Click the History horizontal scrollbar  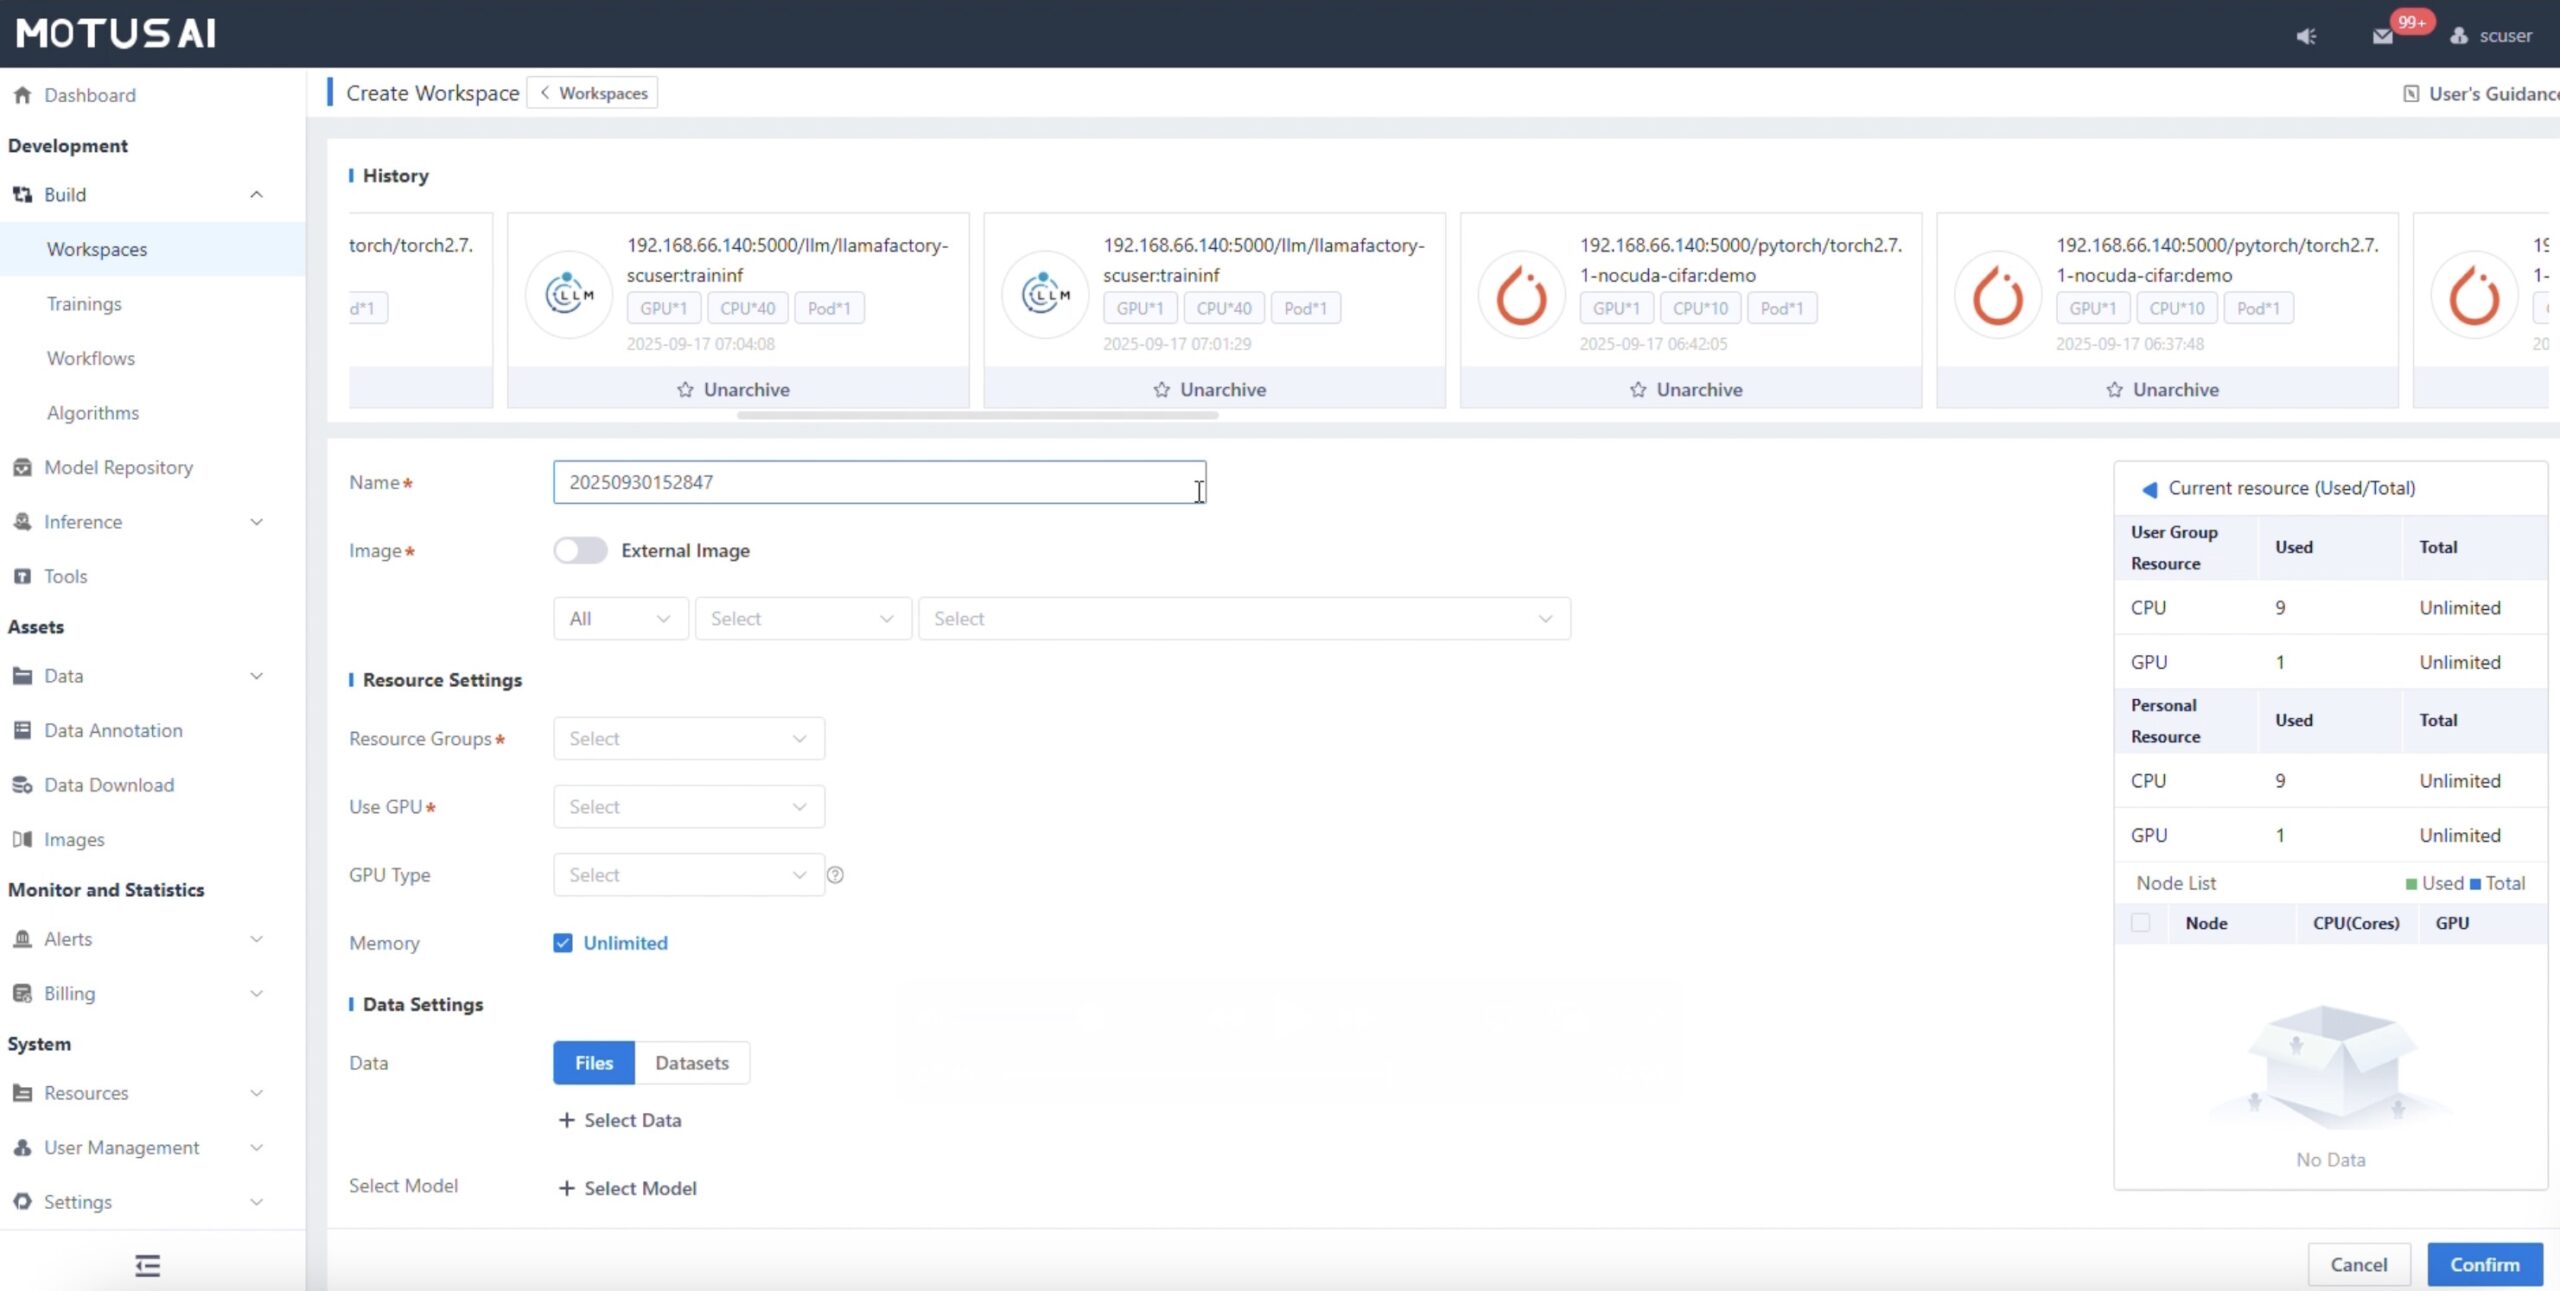click(977, 415)
